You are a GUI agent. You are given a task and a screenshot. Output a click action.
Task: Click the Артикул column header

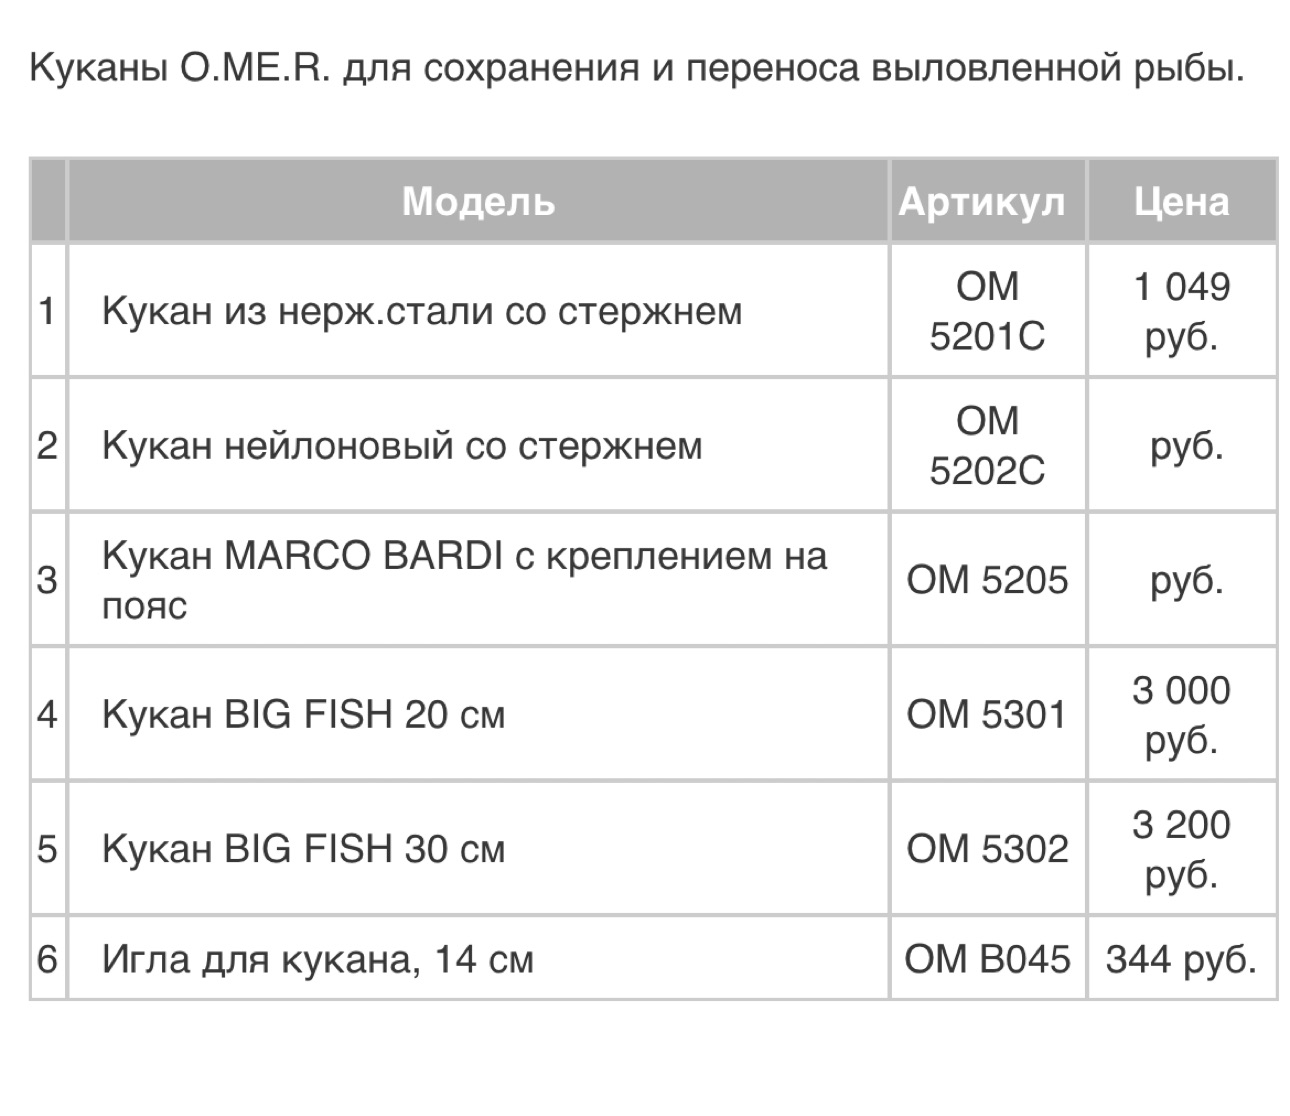tap(986, 202)
